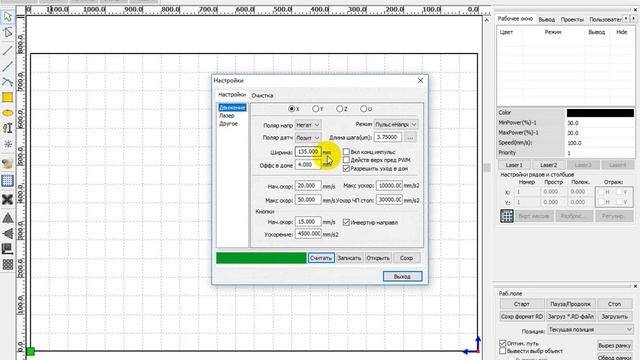This screenshot has width=640, height=360.
Task: Click the layered squares tool icon
Action: (7, 249)
